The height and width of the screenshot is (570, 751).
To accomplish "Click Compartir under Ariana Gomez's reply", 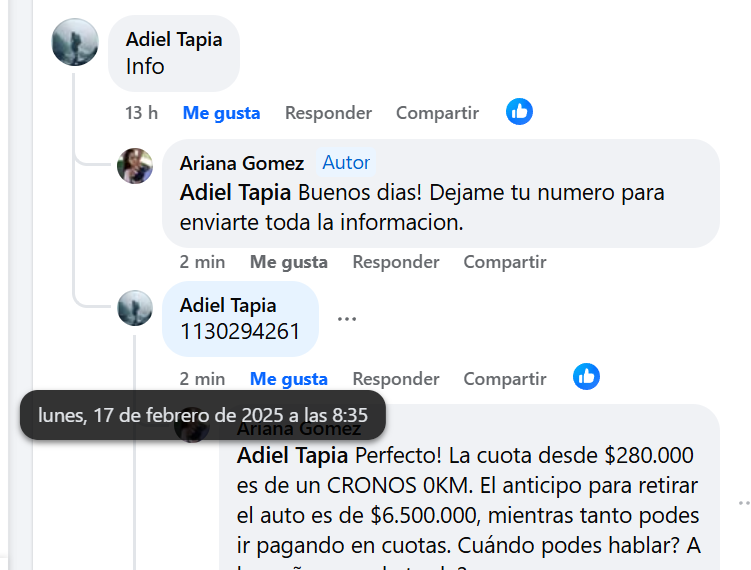I will [505, 262].
